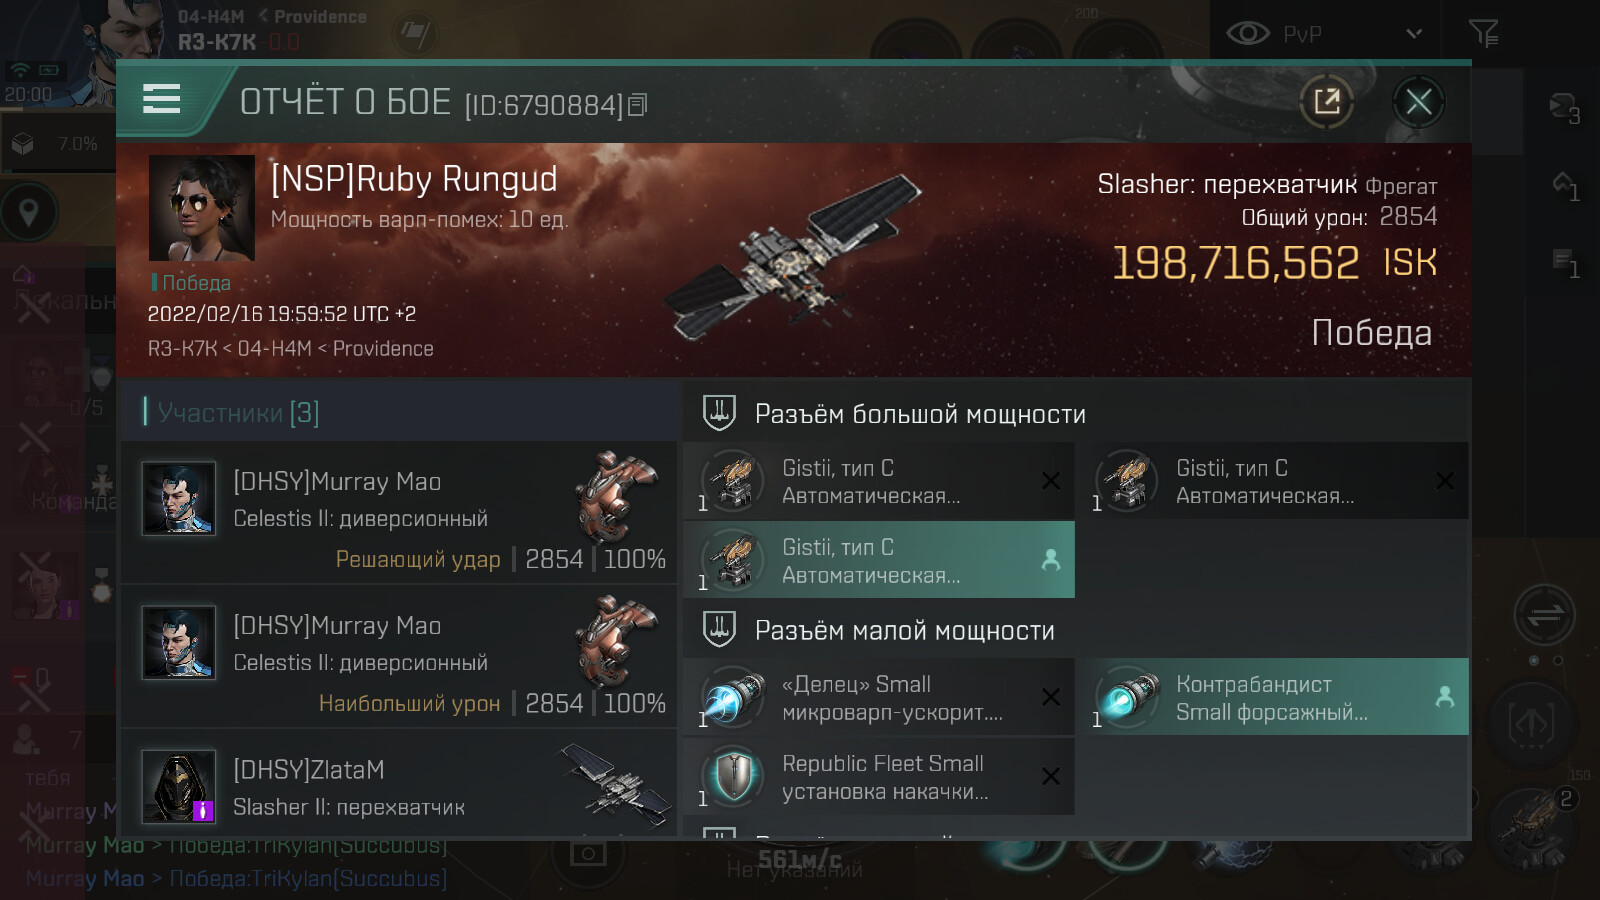
Task: Open the hamburger menu in battle report
Action: [161, 99]
